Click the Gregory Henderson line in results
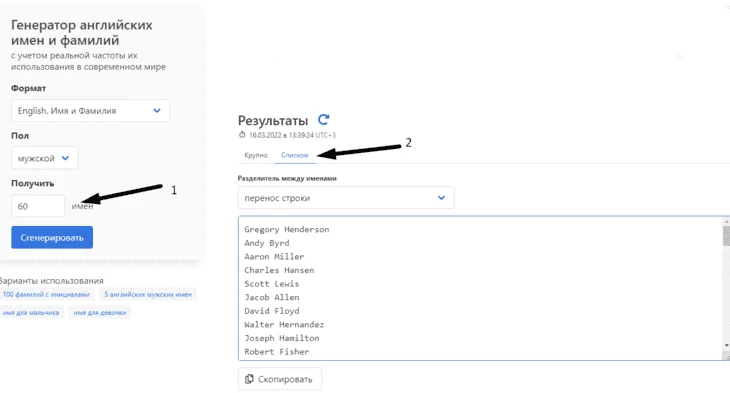Screen dimensions: 730x393 287,230
